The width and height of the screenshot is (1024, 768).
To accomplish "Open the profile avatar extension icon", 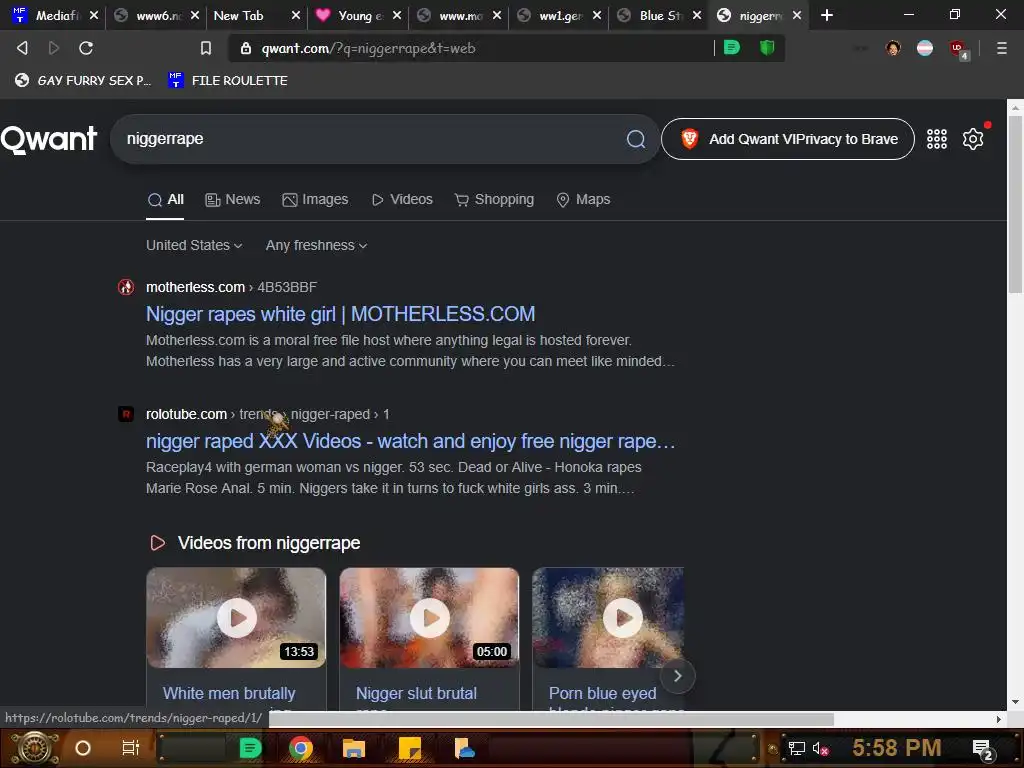I will [893, 48].
